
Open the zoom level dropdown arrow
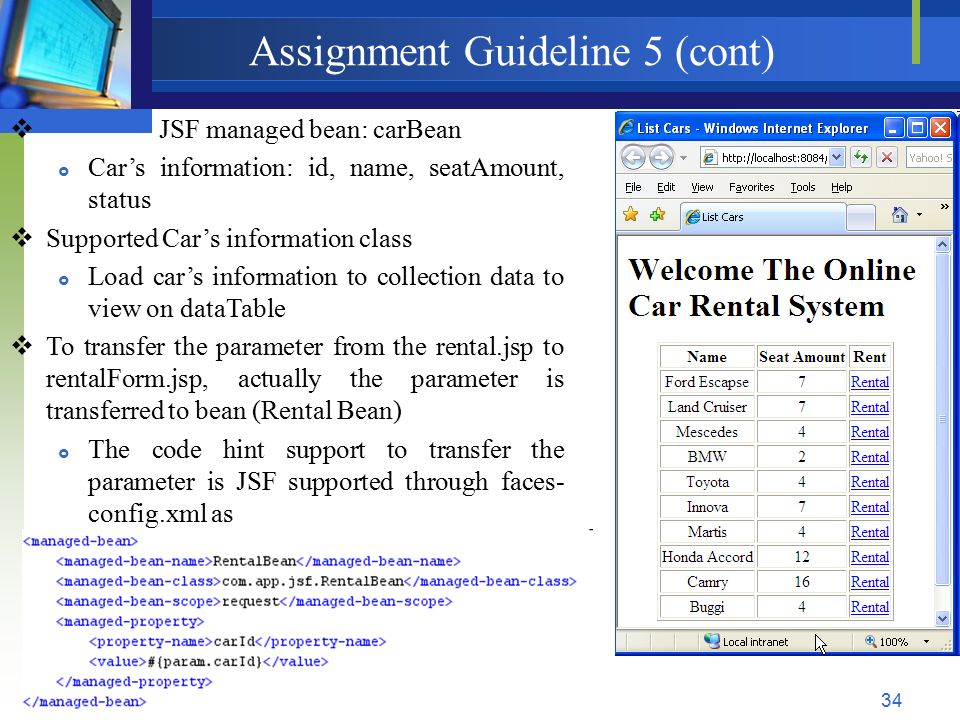point(926,642)
